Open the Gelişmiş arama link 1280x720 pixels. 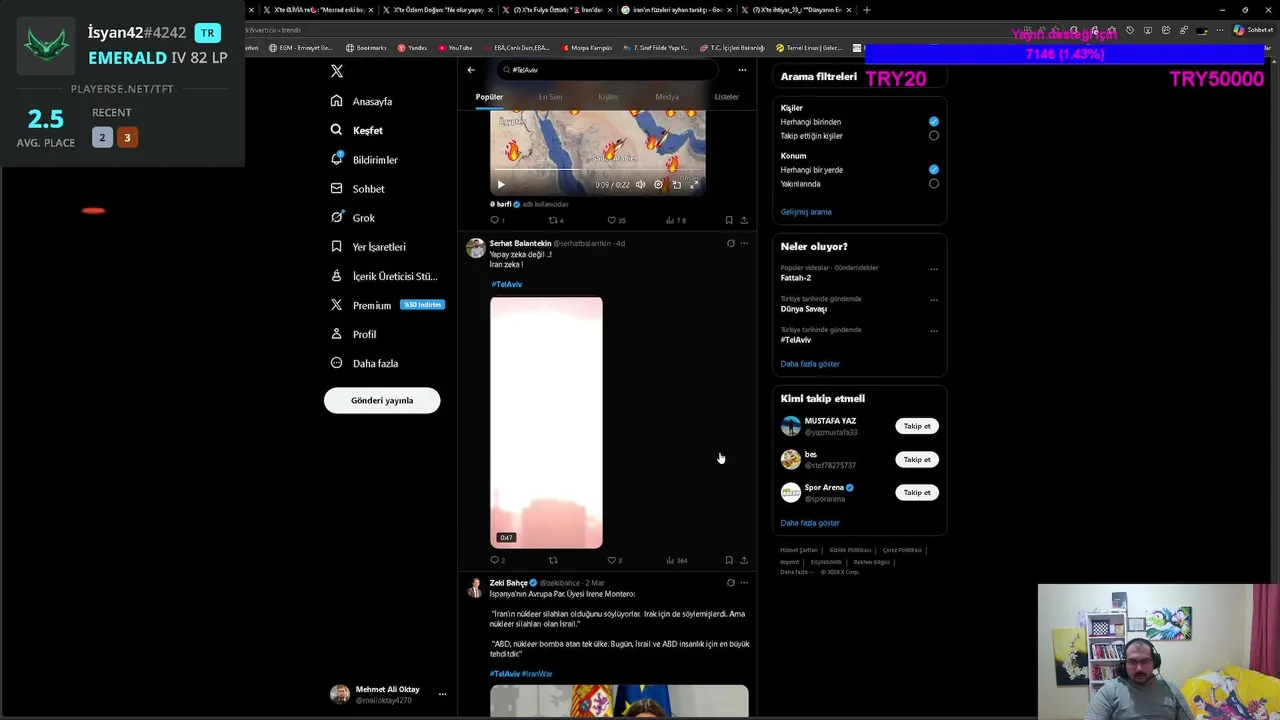pos(806,212)
